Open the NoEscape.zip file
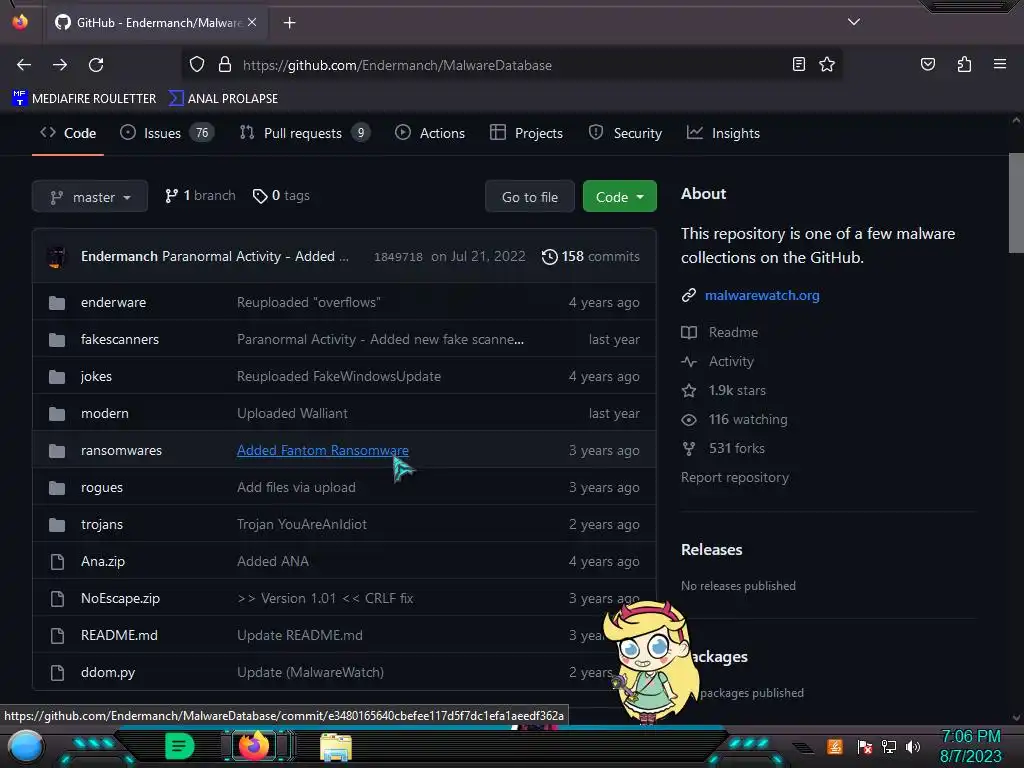 (120, 599)
